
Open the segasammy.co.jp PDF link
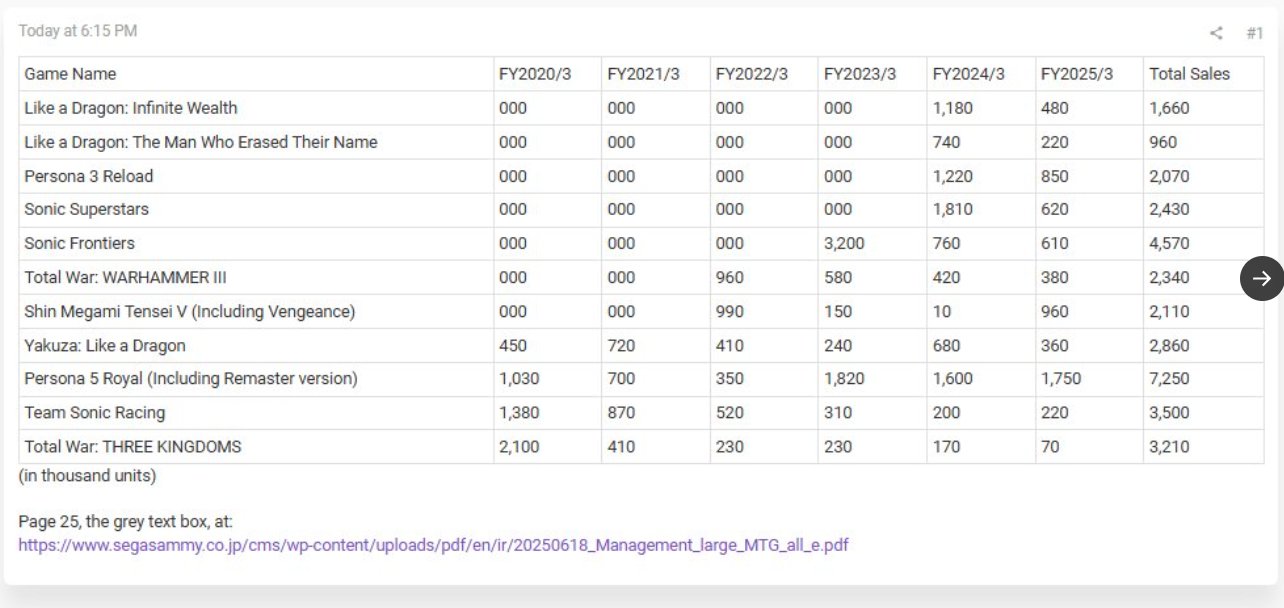433,545
